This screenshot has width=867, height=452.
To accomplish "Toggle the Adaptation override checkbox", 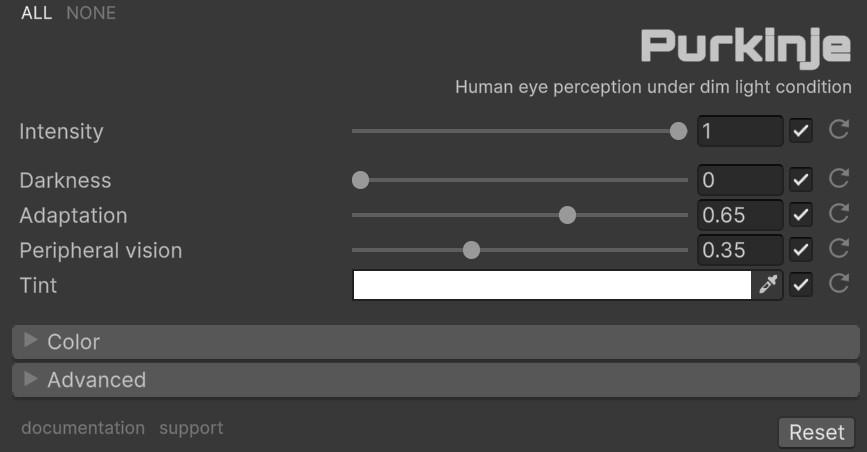I will click(x=801, y=215).
